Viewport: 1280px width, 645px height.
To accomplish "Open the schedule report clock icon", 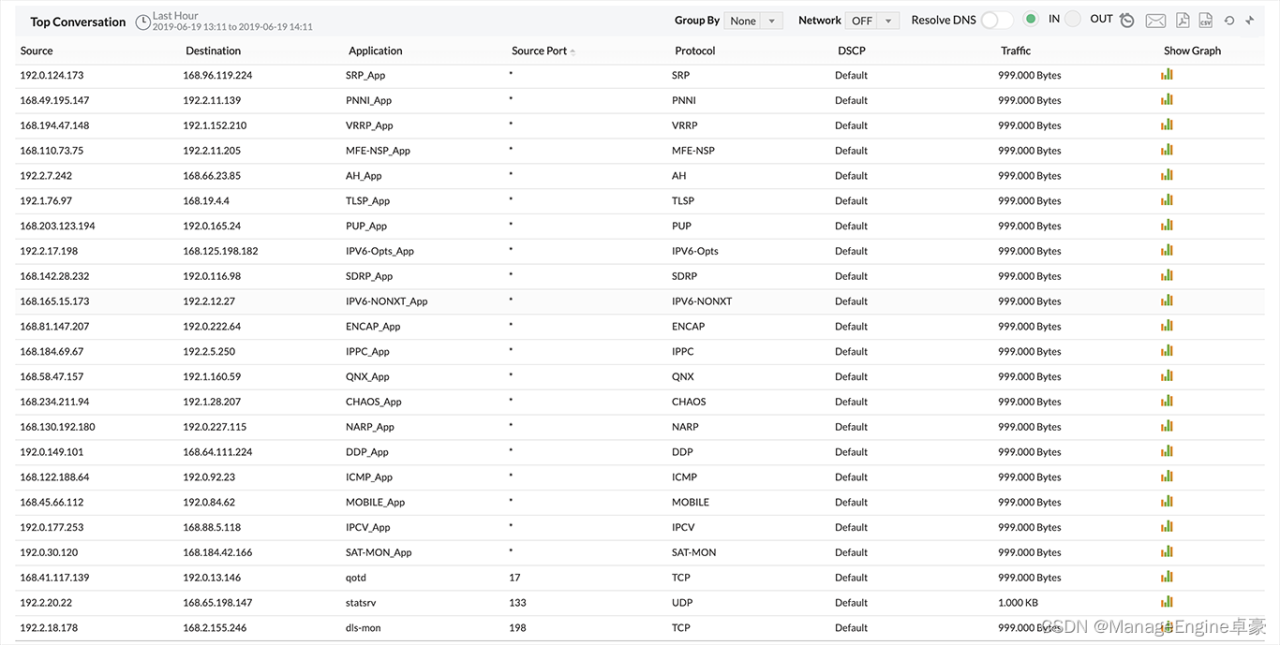I will click(x=1127, y=20).
